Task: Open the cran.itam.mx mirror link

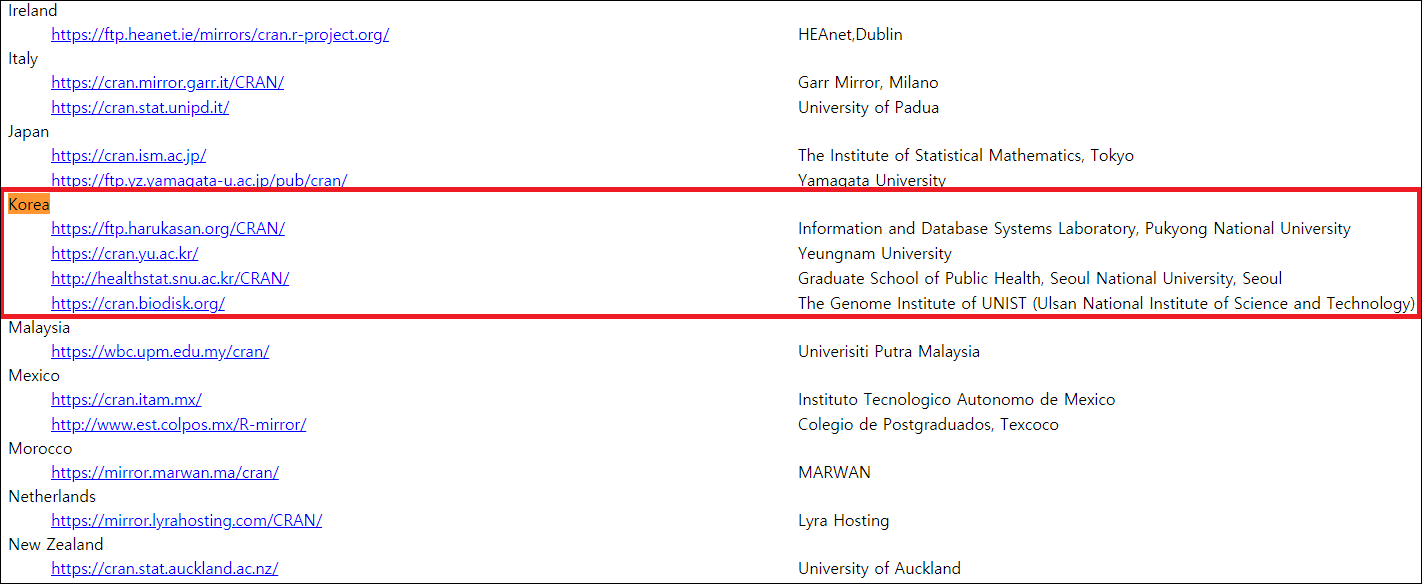Action: (x=126, y=399)
